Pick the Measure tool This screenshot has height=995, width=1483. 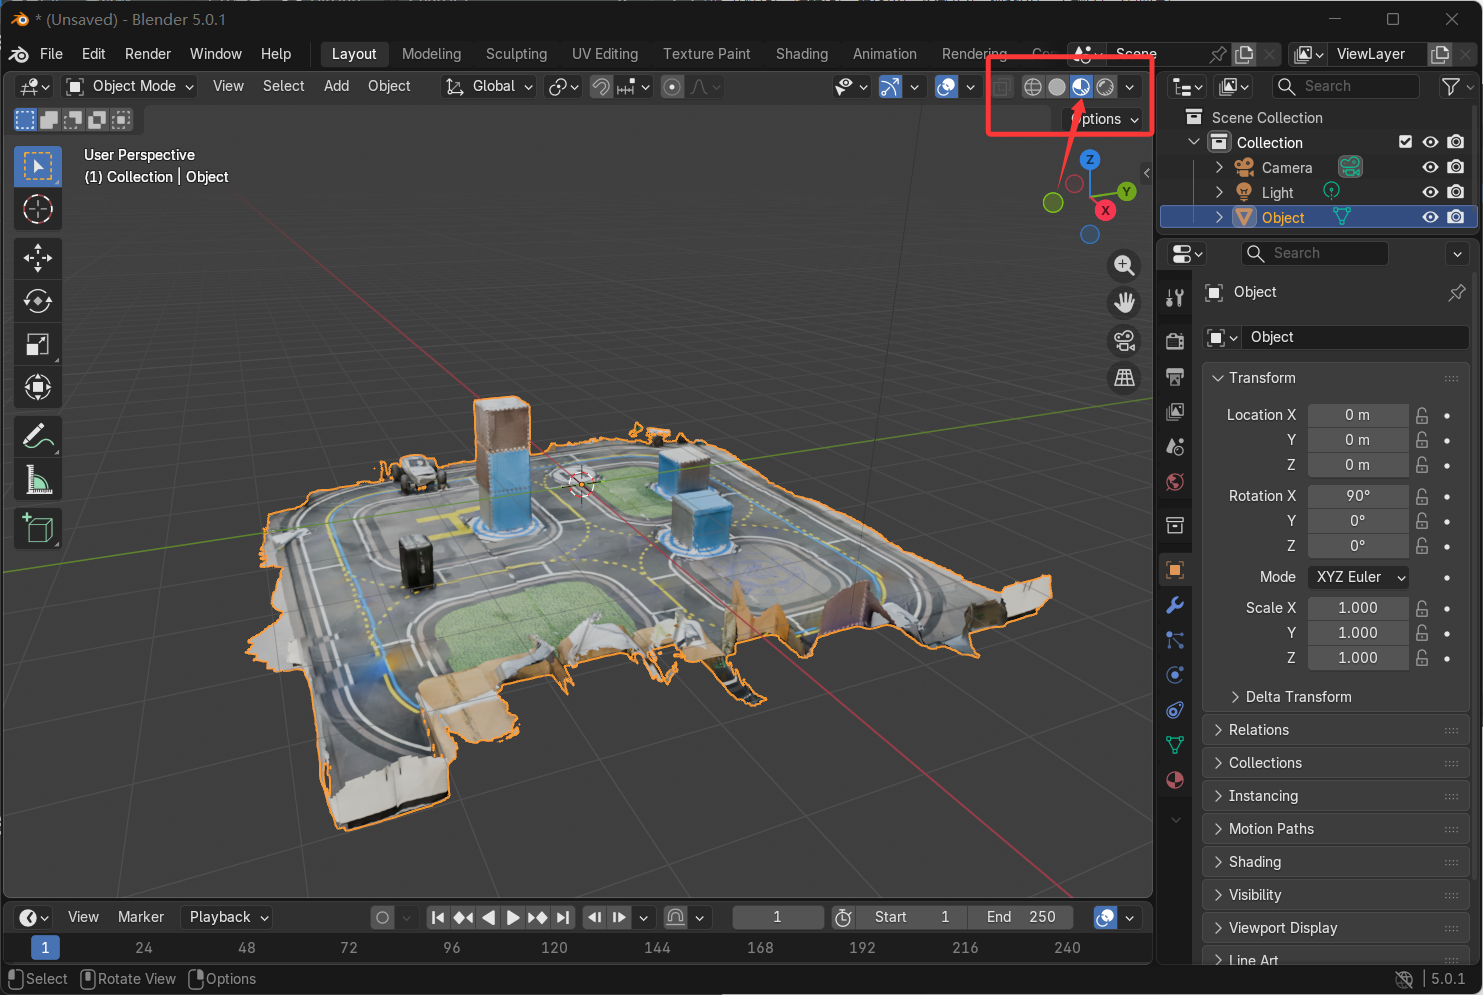click(x=38, y=481)
